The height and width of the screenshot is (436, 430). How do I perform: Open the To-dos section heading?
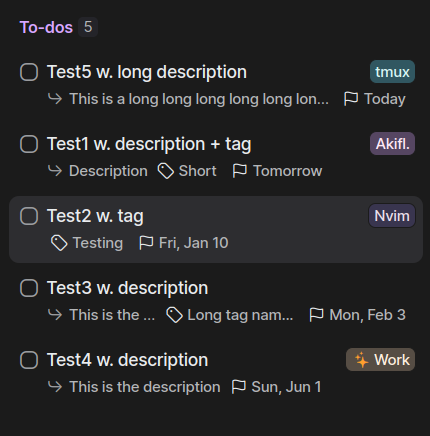click(x=46, y=27)
